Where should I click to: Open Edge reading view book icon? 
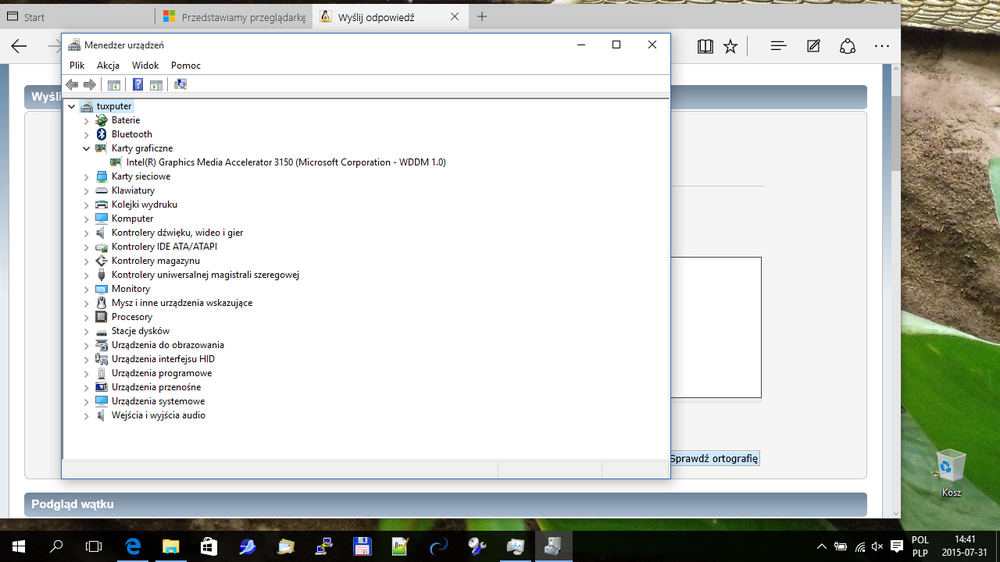(x=705, y=46)
